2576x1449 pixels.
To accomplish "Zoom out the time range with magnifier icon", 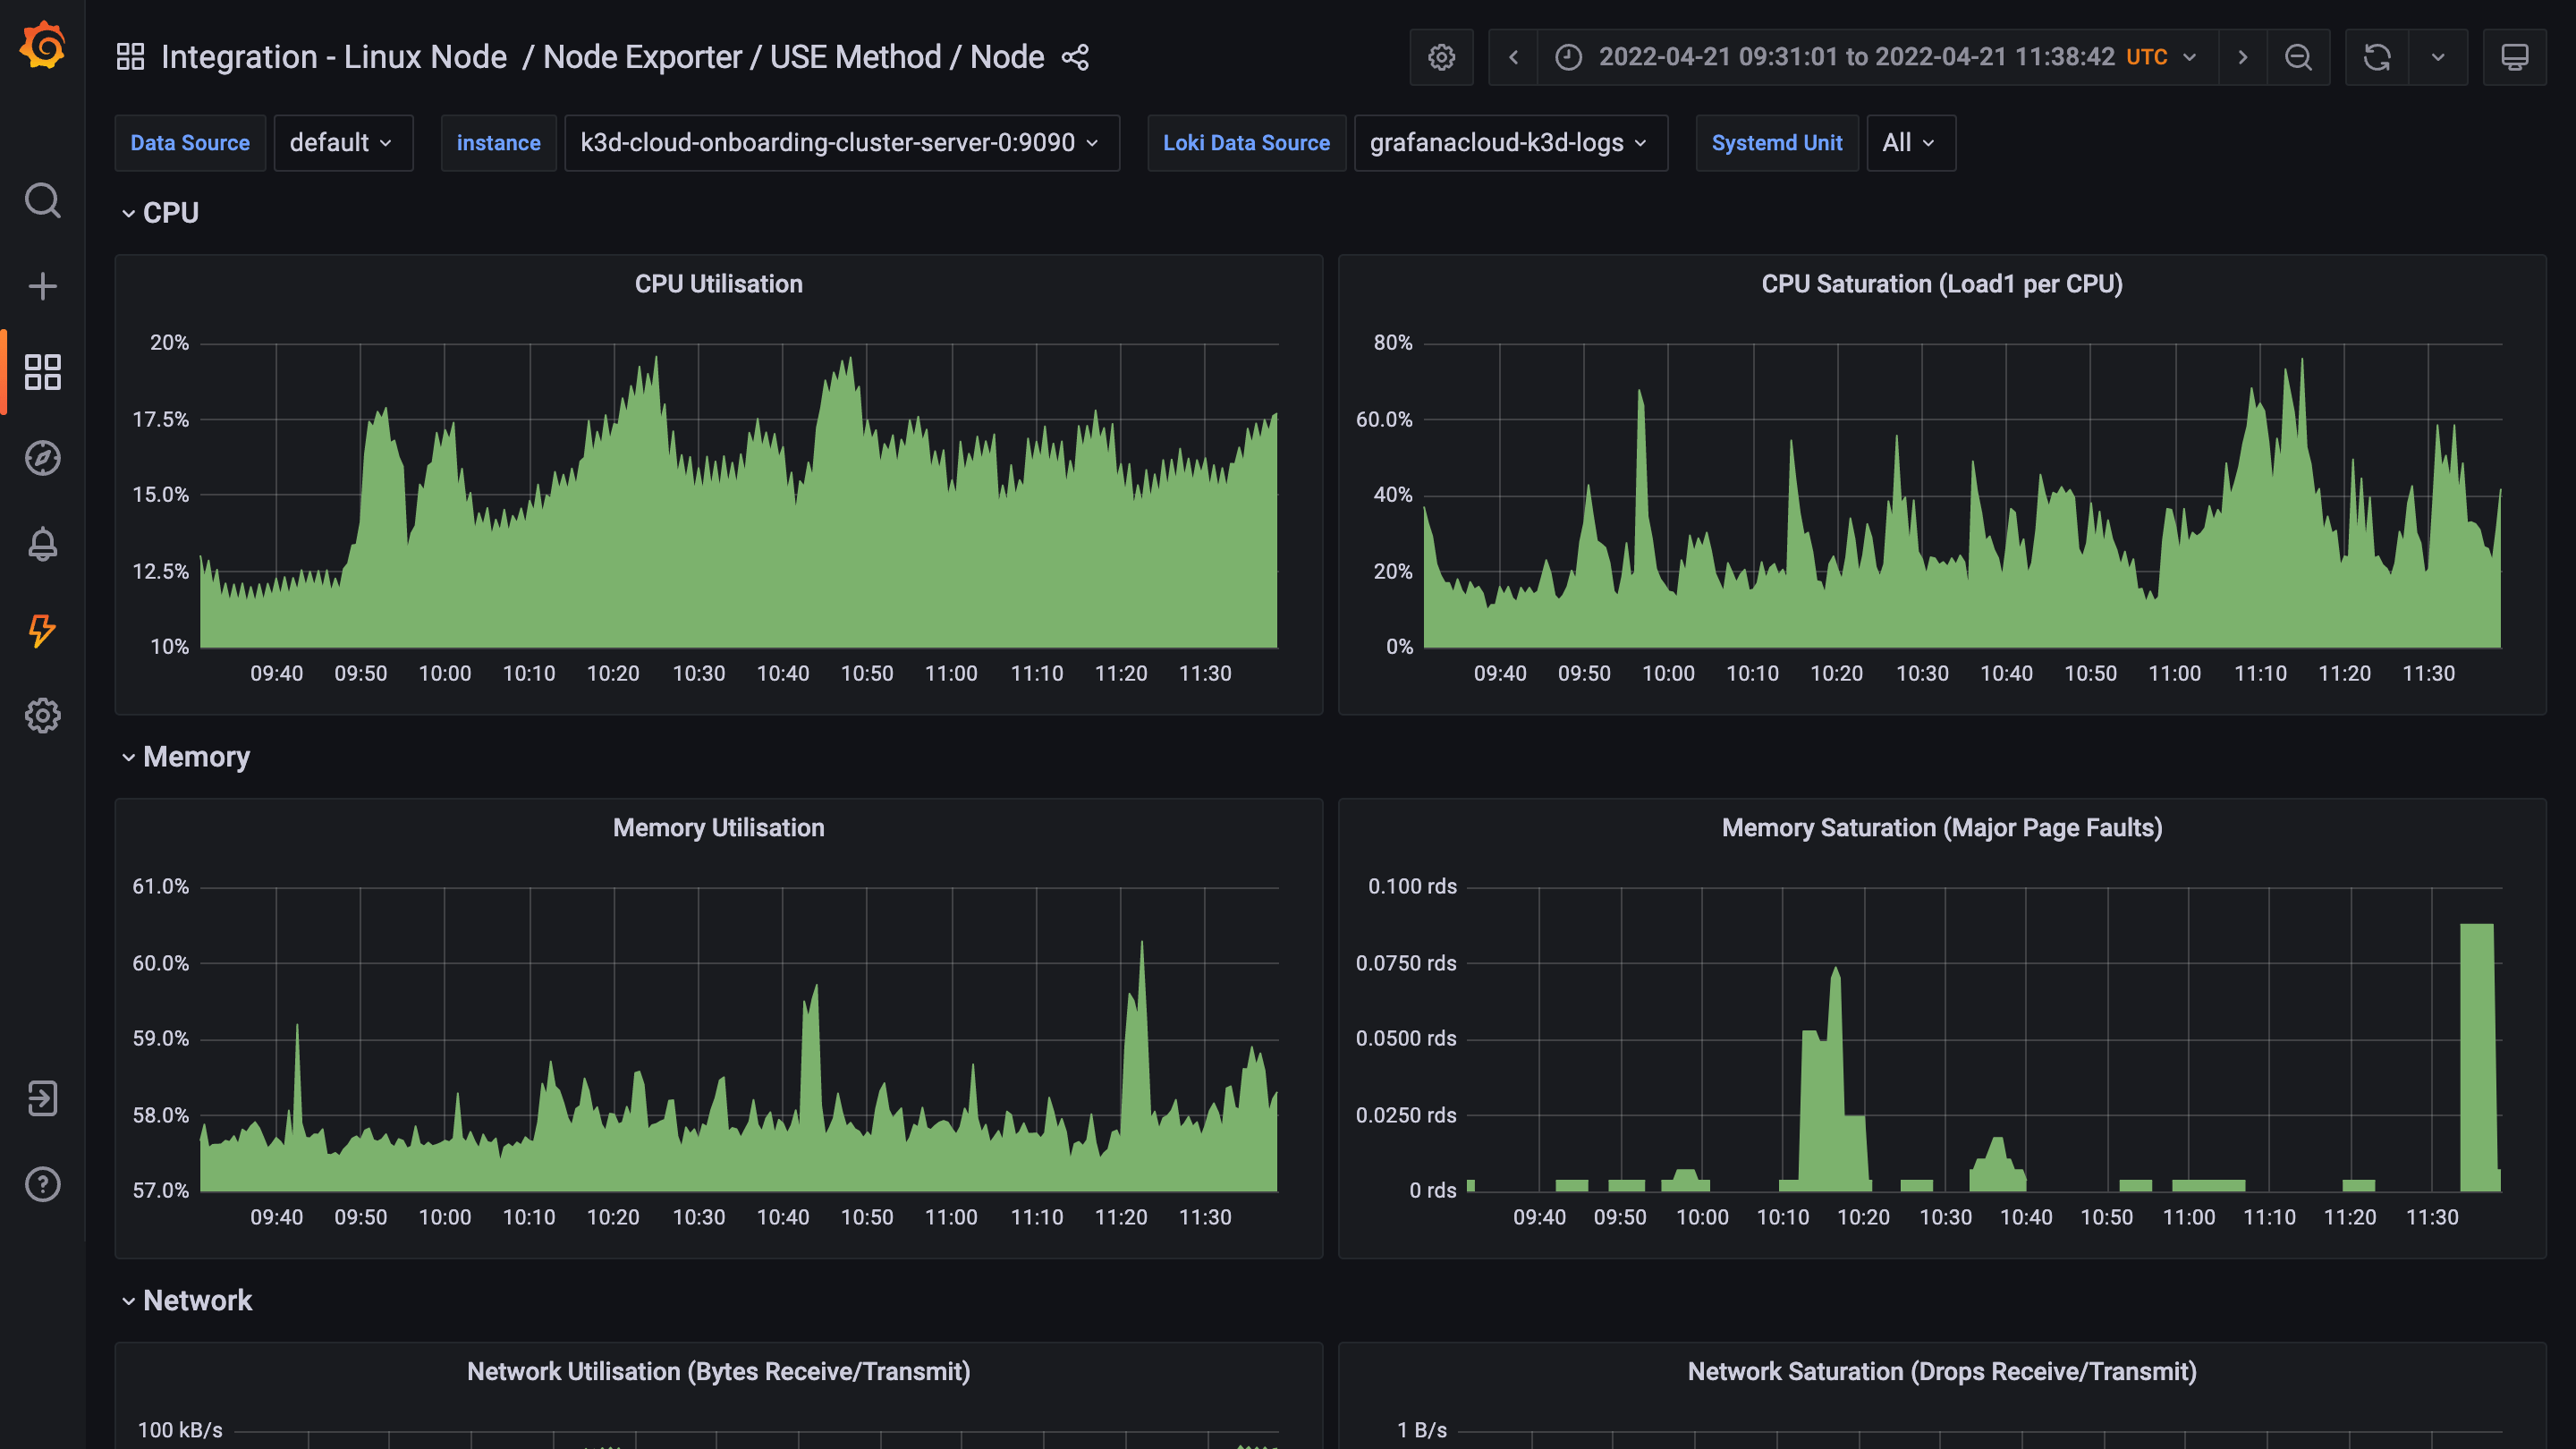I will pyautogui.click(x=2298, y=57).
